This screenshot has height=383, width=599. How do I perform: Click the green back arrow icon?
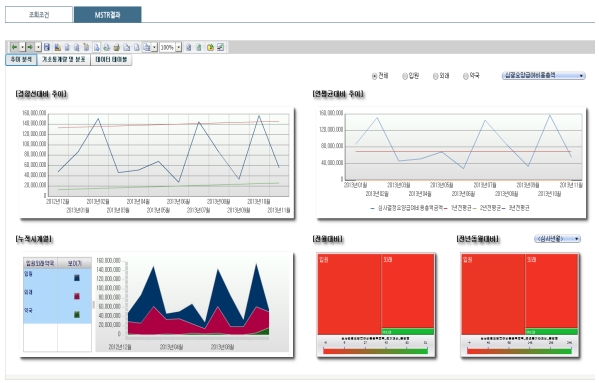(x=15, y=47)
